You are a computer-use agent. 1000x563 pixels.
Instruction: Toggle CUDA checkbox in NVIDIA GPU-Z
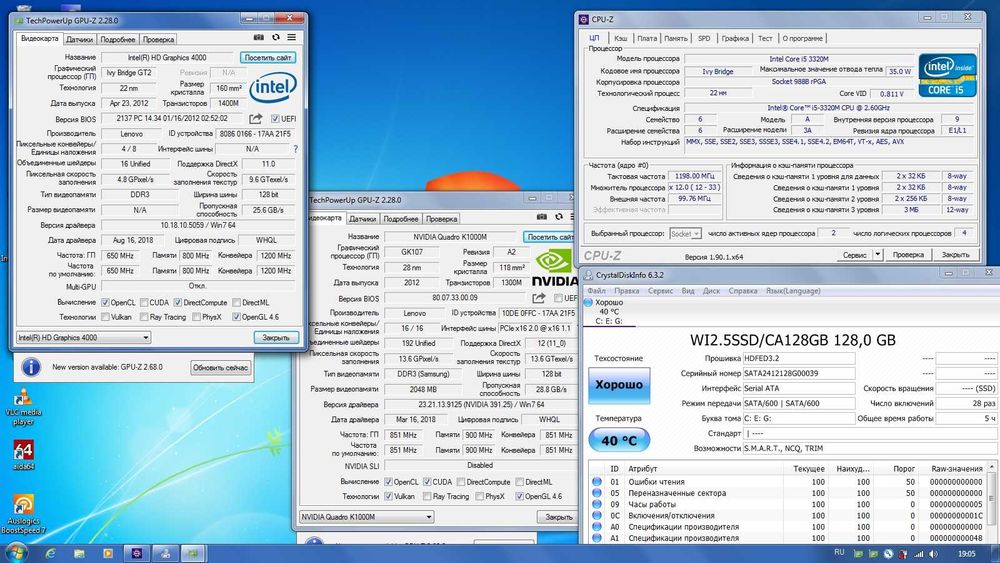click(x=427, y=482)
